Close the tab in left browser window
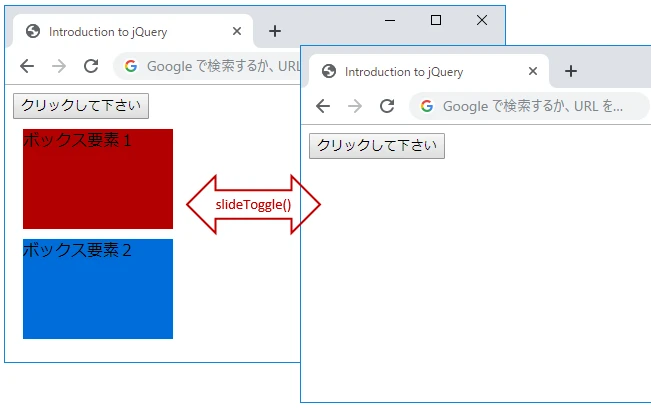The image size is (651, 409). (237, 31)
